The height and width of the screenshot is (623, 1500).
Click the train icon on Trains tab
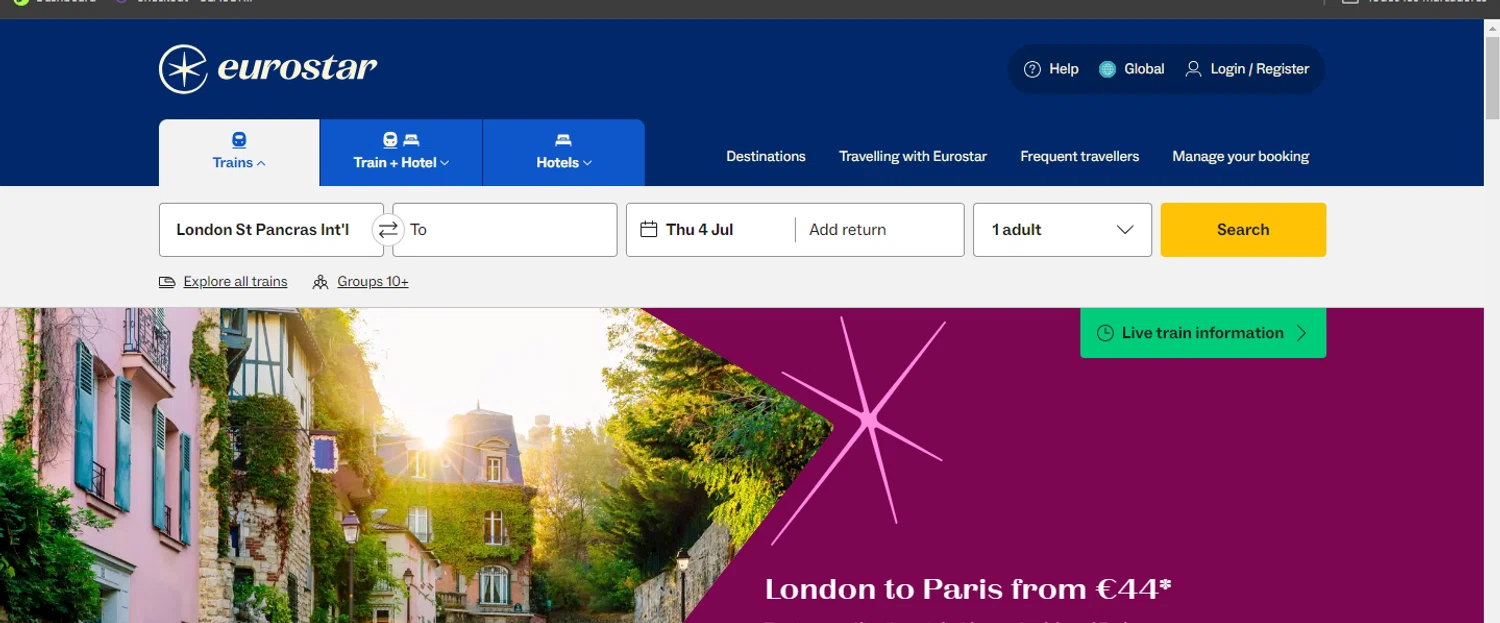[239, 140]
